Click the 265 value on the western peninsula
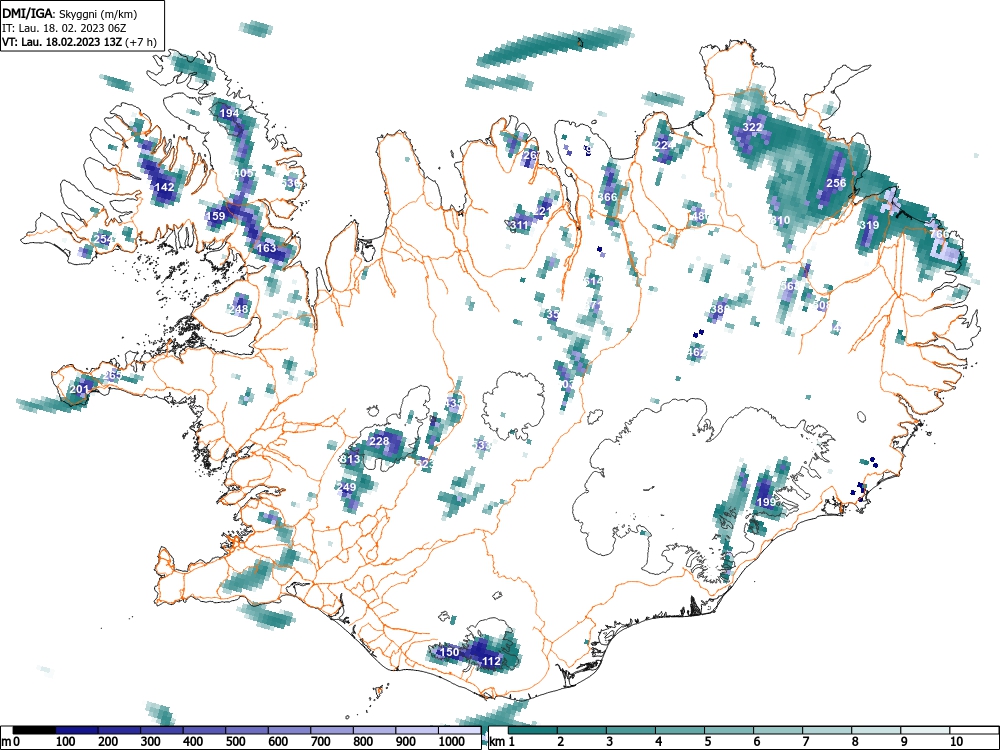Viewport: 1000px width, 750px height. point(112,374)
